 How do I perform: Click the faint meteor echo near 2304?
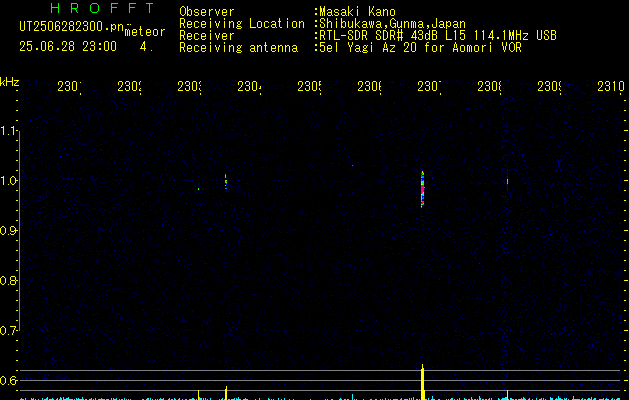pyautogui.click(x=226, y=181)
